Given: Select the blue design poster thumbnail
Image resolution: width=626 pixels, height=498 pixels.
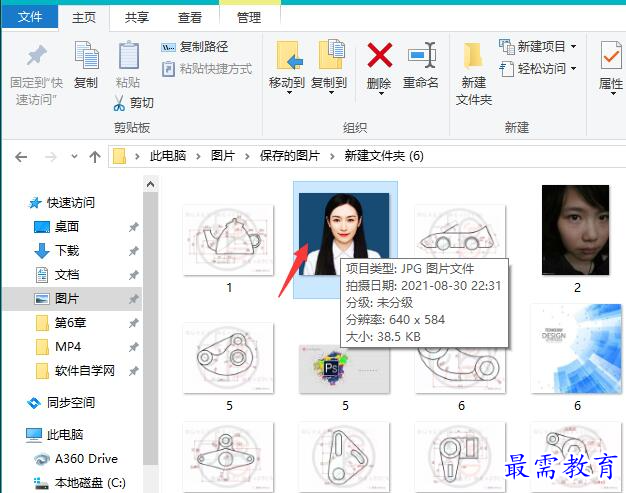Looking at the screenshot, I should click(576, 349).
